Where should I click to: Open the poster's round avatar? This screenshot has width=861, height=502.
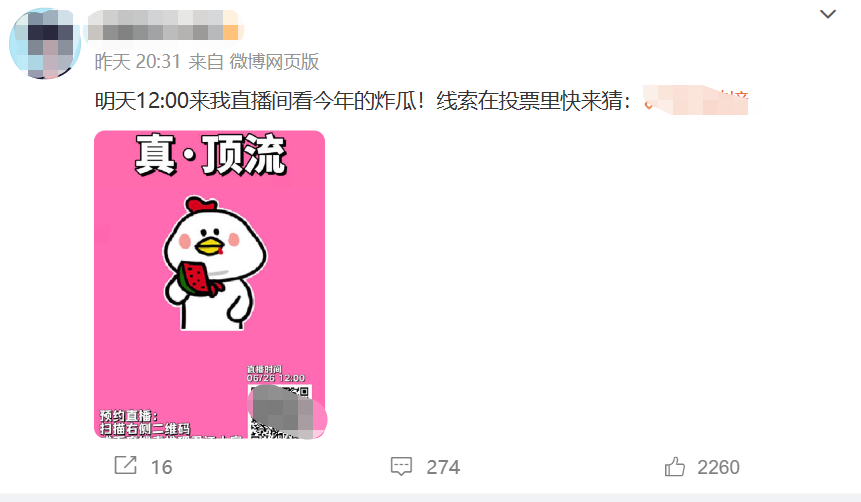click(x=45, y=43)
